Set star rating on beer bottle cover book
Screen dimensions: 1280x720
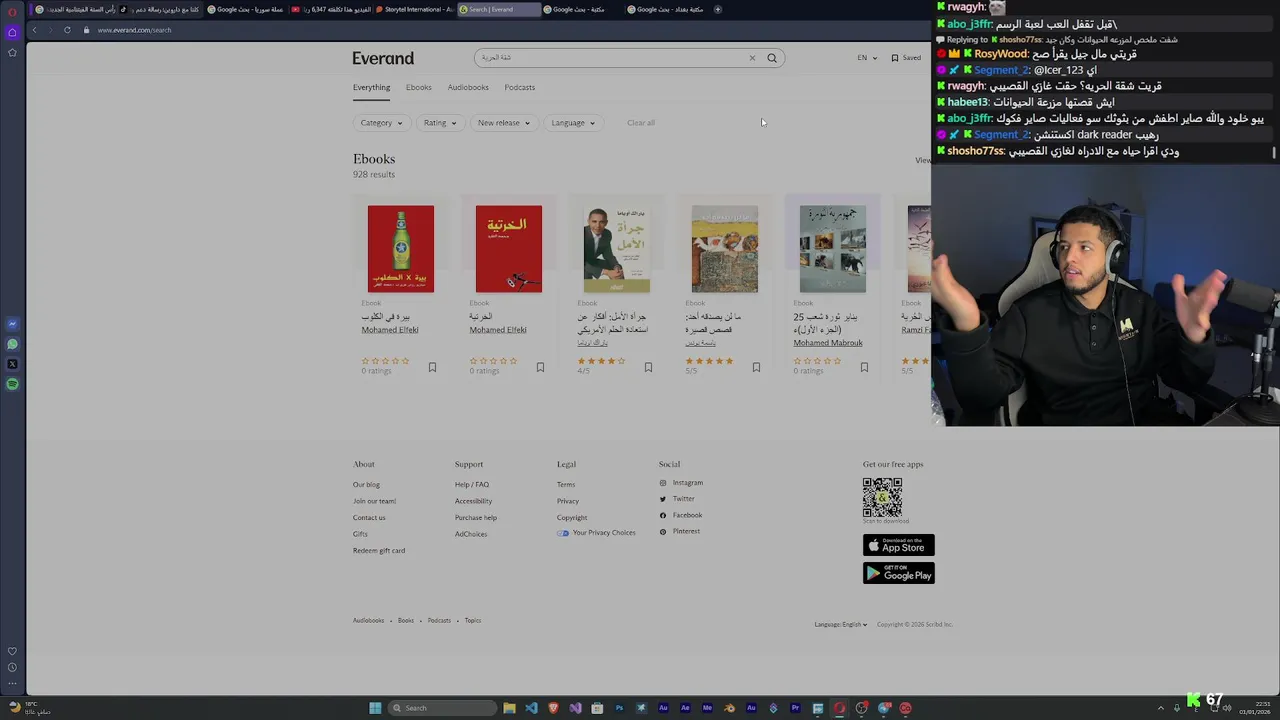pos(385,361)
